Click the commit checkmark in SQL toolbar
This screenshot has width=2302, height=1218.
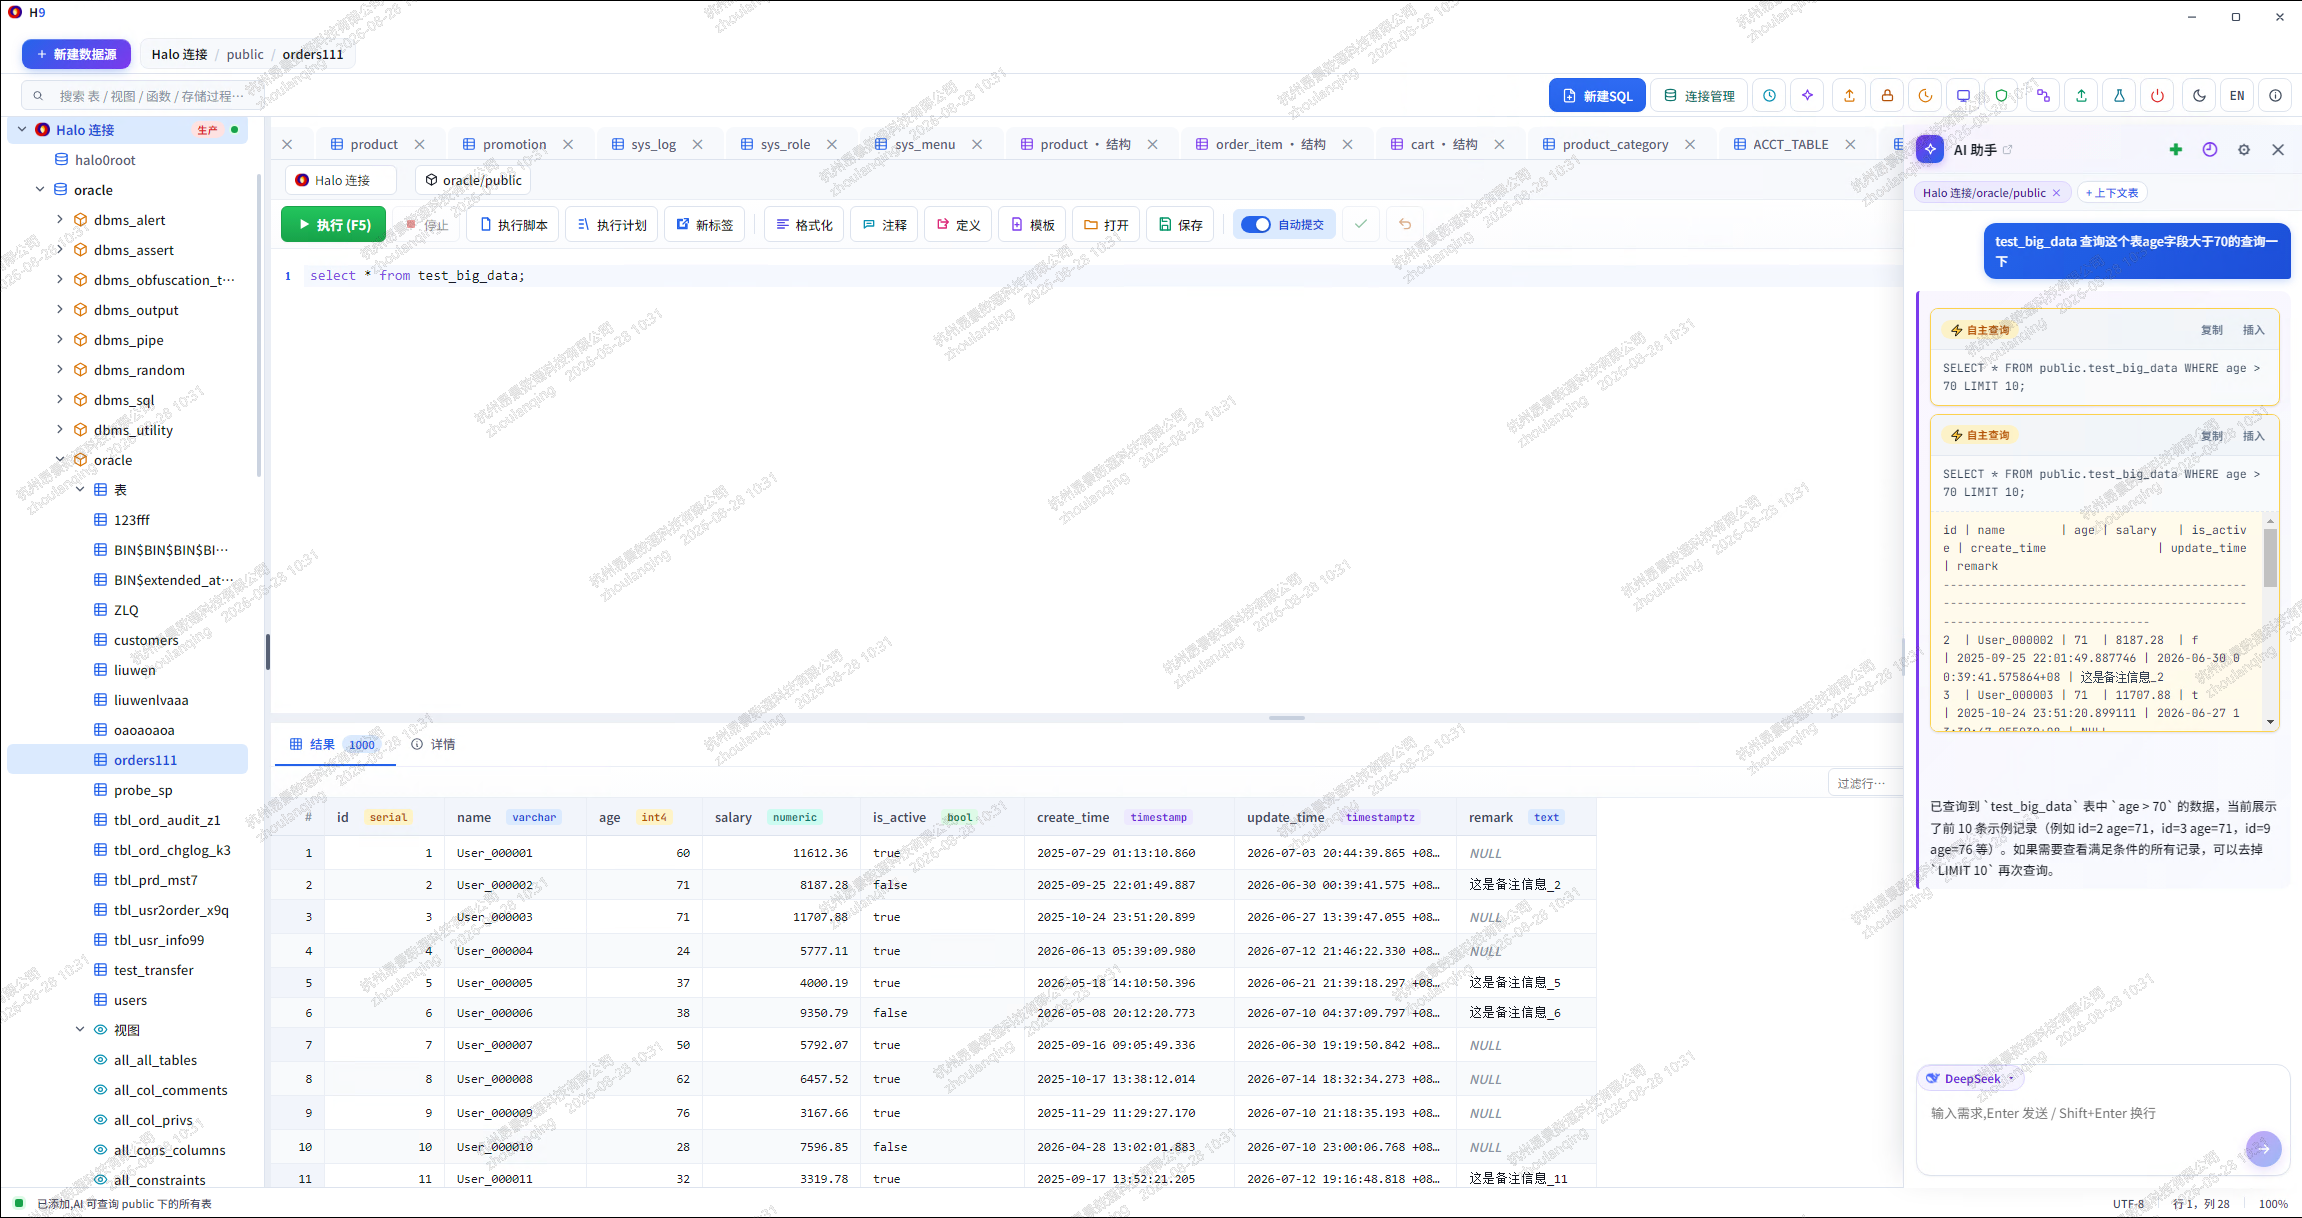tap(1360, 225)
